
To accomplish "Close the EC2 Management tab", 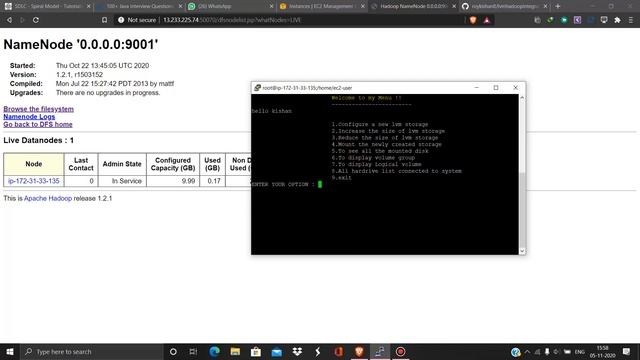I will (362, 6).
